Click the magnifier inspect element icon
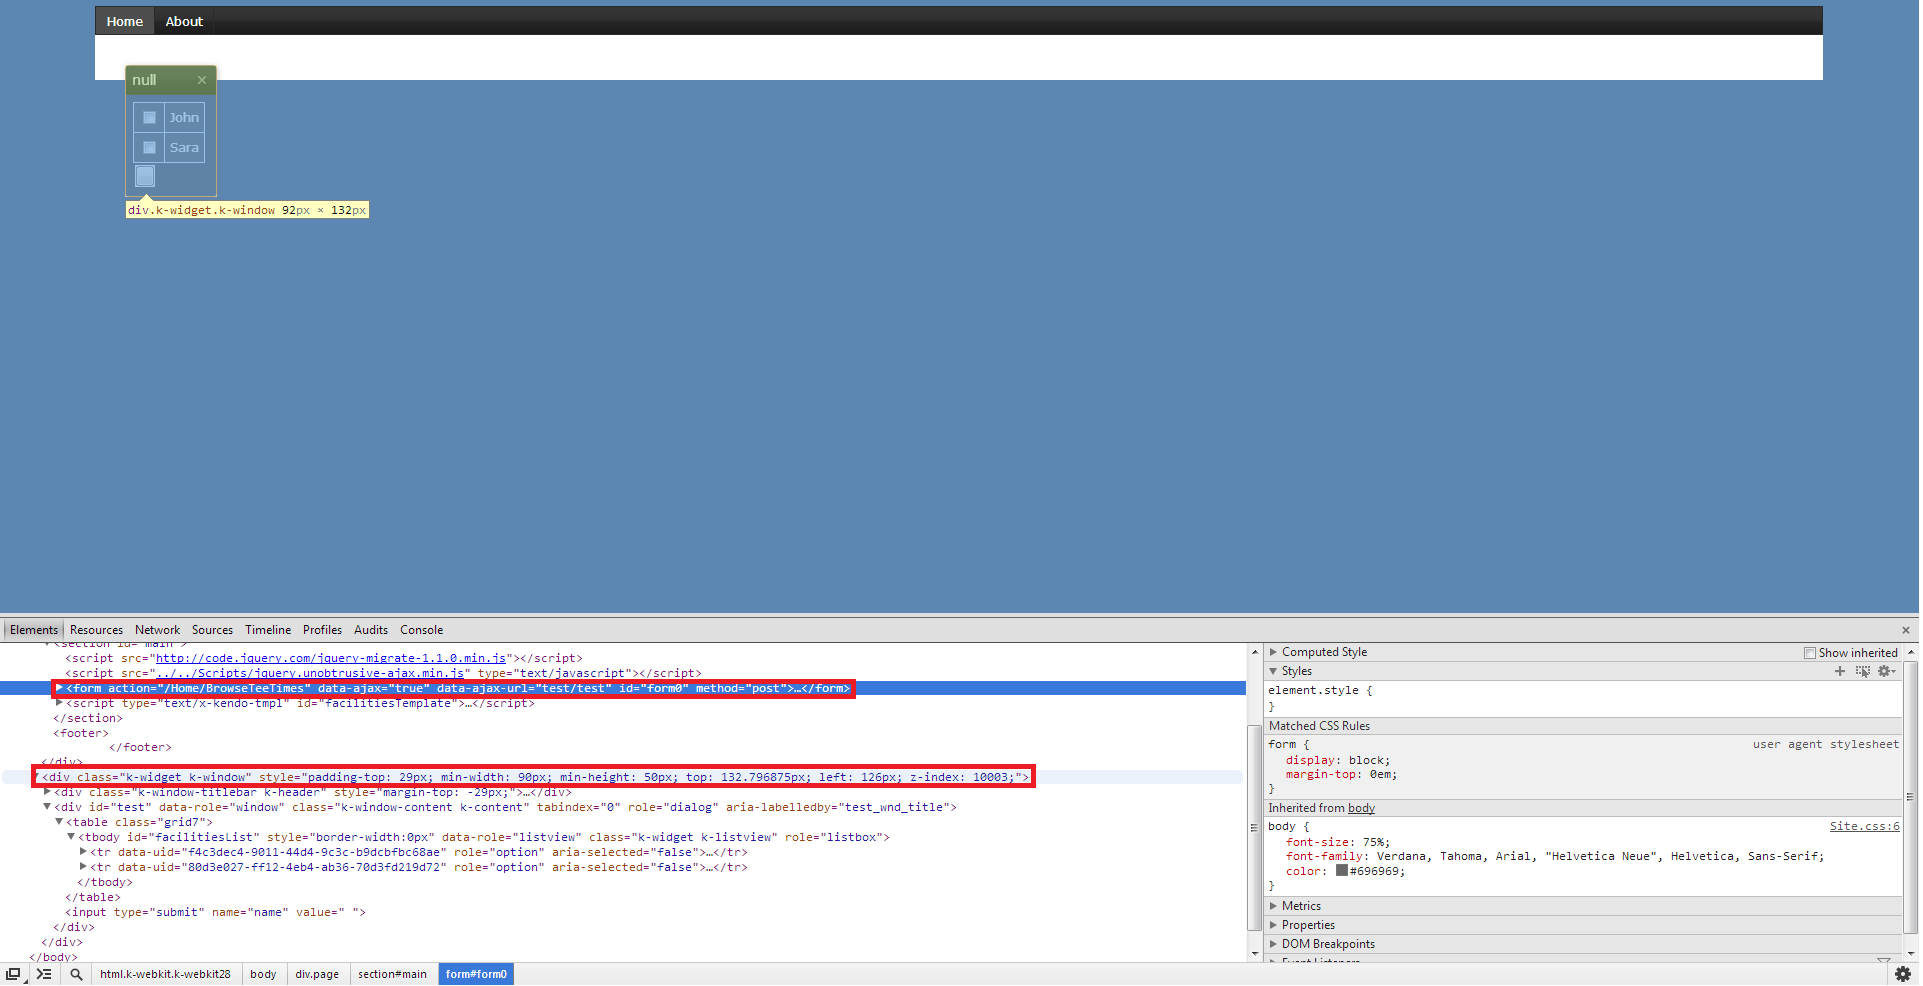The image size is (1923, 986). pos(76,974)
